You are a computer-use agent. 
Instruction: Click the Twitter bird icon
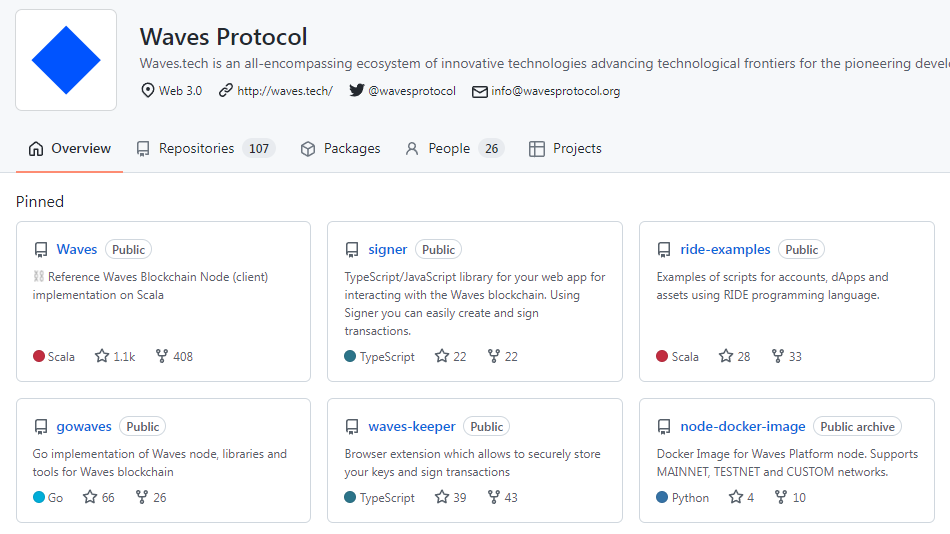tap(357, 90)
